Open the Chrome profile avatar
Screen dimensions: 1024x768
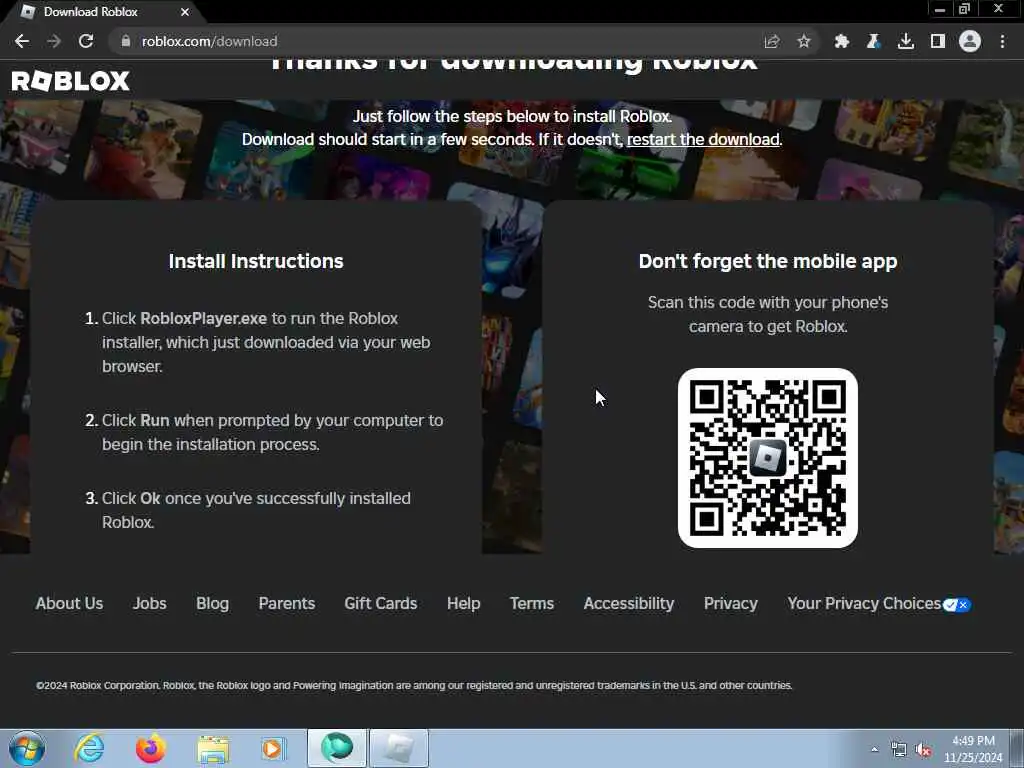tap(970, 41)
